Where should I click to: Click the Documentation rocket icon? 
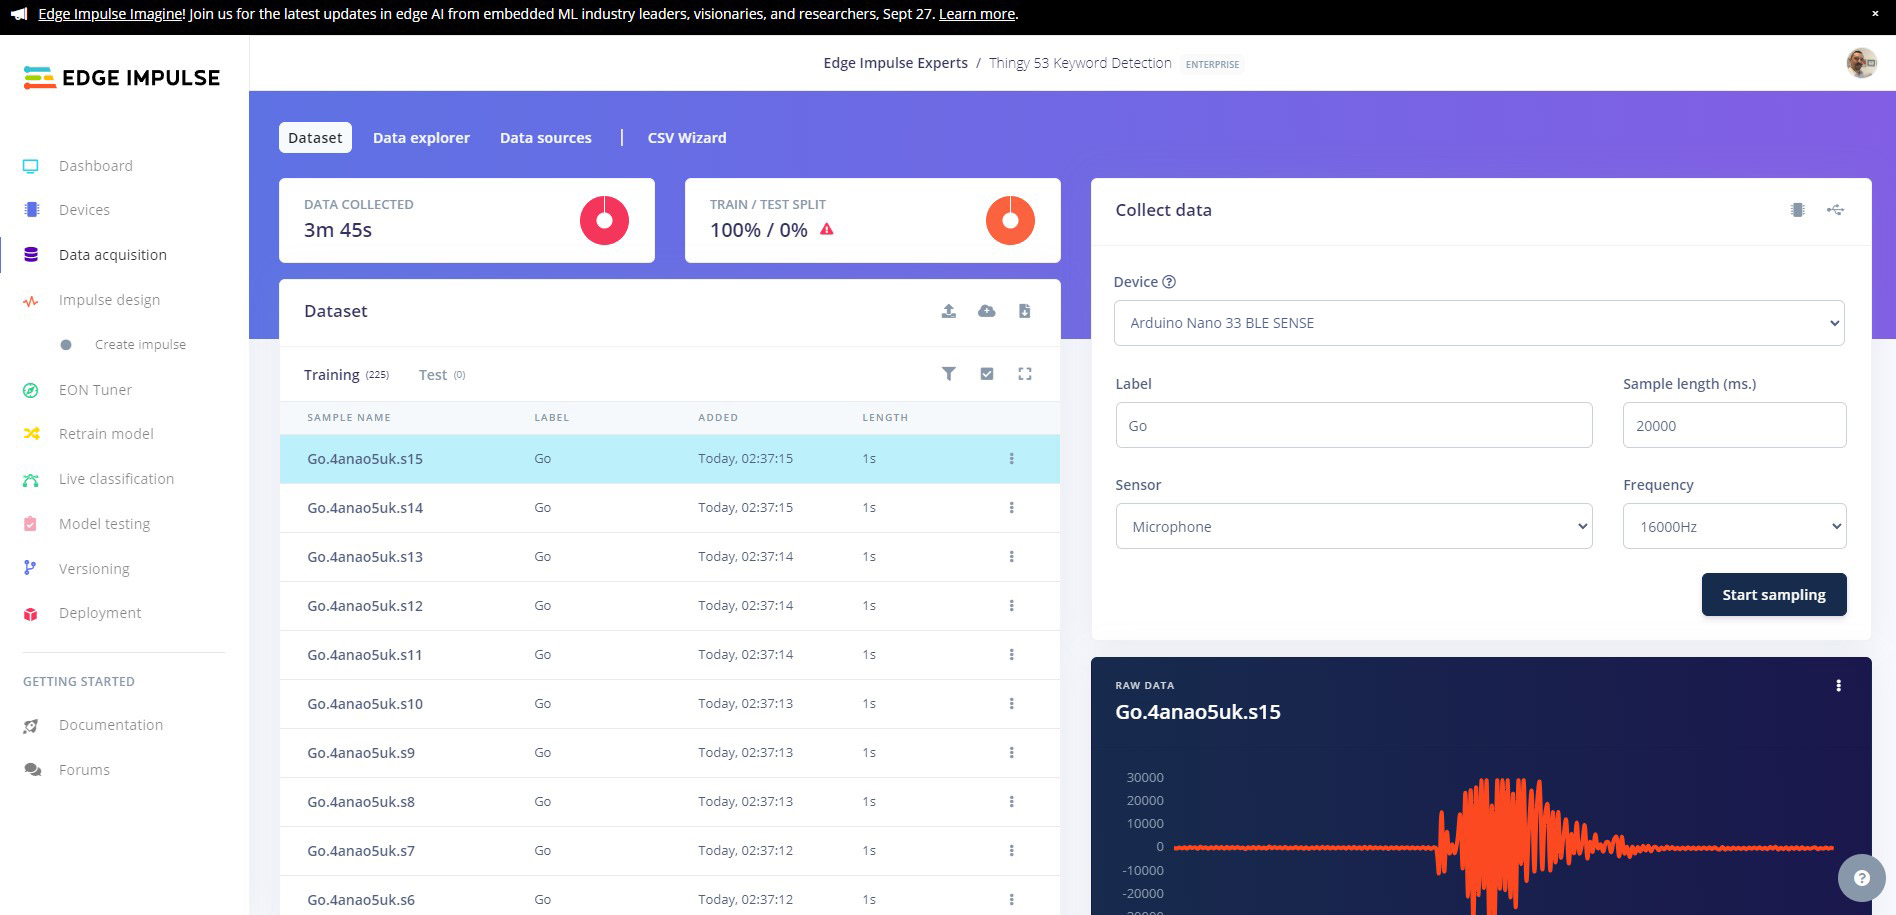[x=31, y=726]
